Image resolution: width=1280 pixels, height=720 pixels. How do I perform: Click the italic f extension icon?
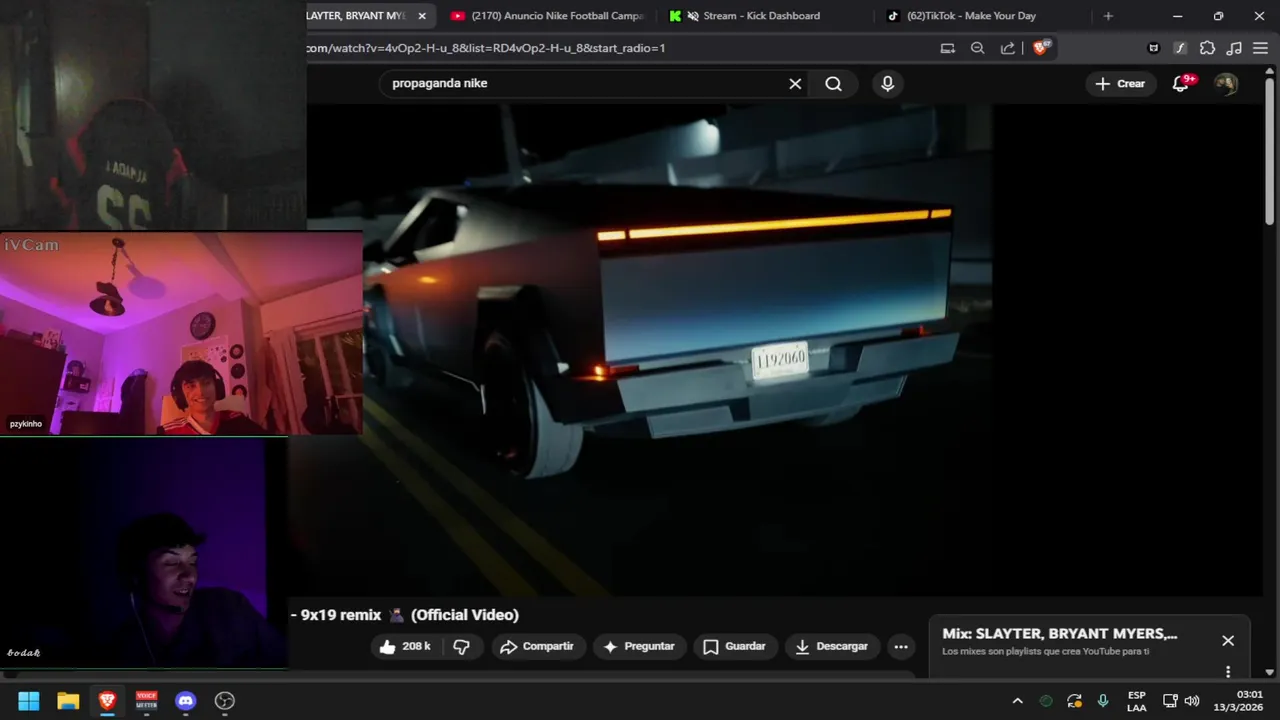pos(1180,48)
